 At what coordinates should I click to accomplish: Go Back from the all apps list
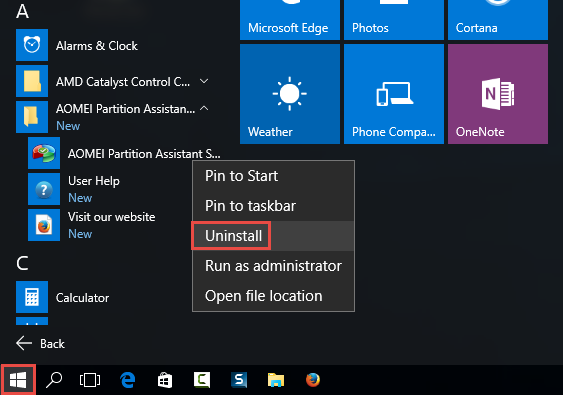[x=40, y=343]
